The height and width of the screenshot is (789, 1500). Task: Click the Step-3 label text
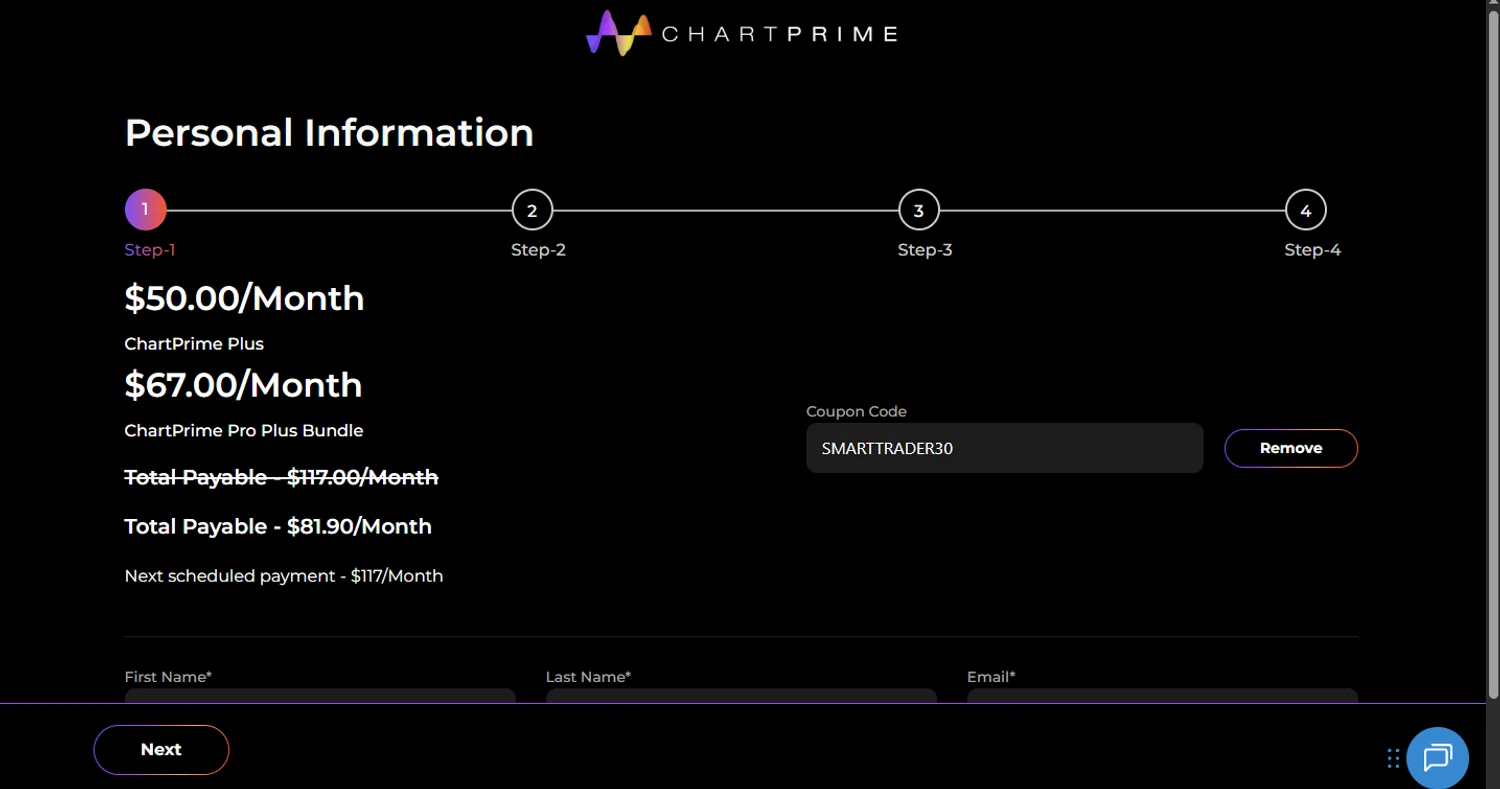click(x=925, y=250)
